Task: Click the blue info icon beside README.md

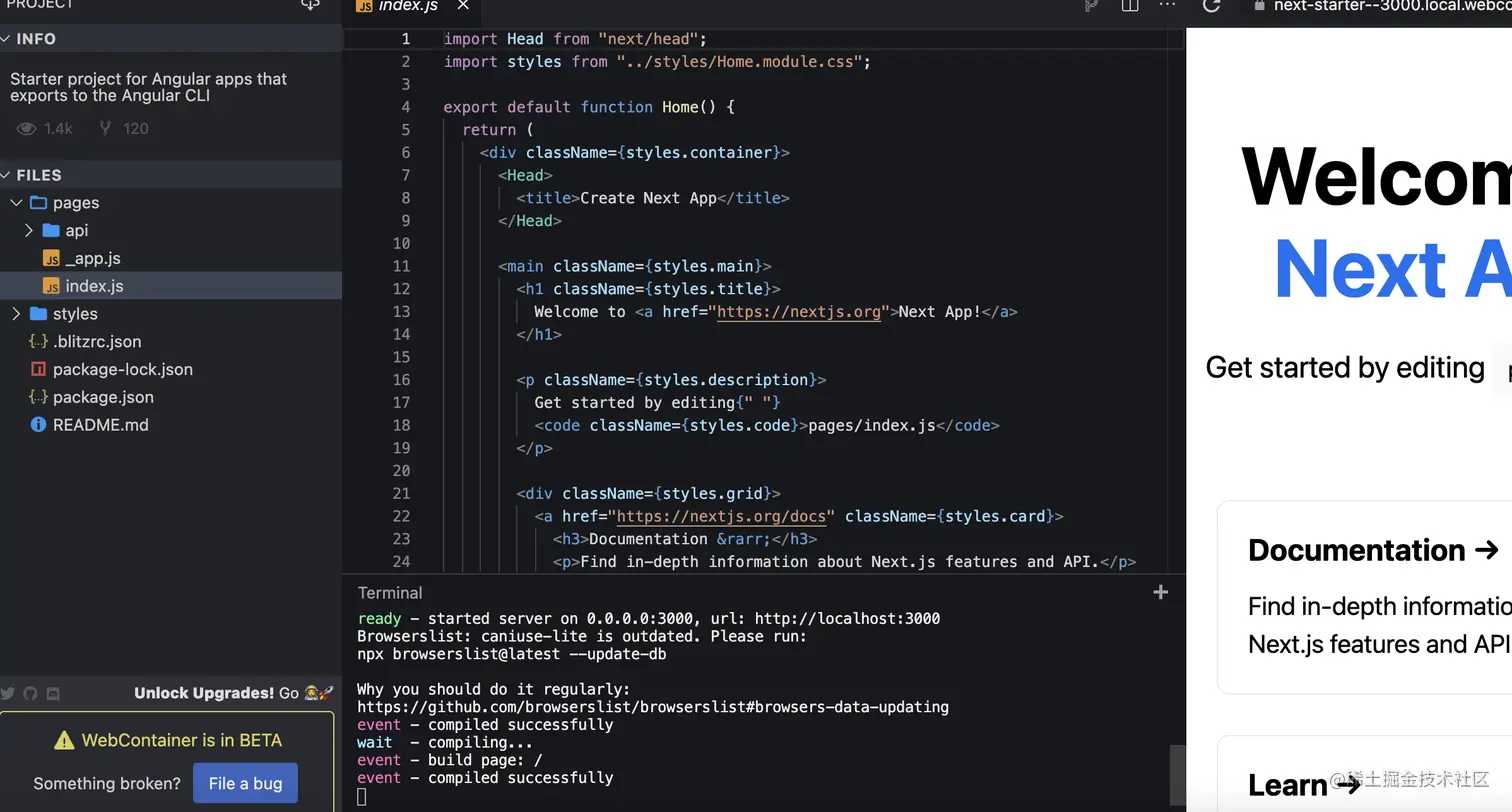Action: 38,424
